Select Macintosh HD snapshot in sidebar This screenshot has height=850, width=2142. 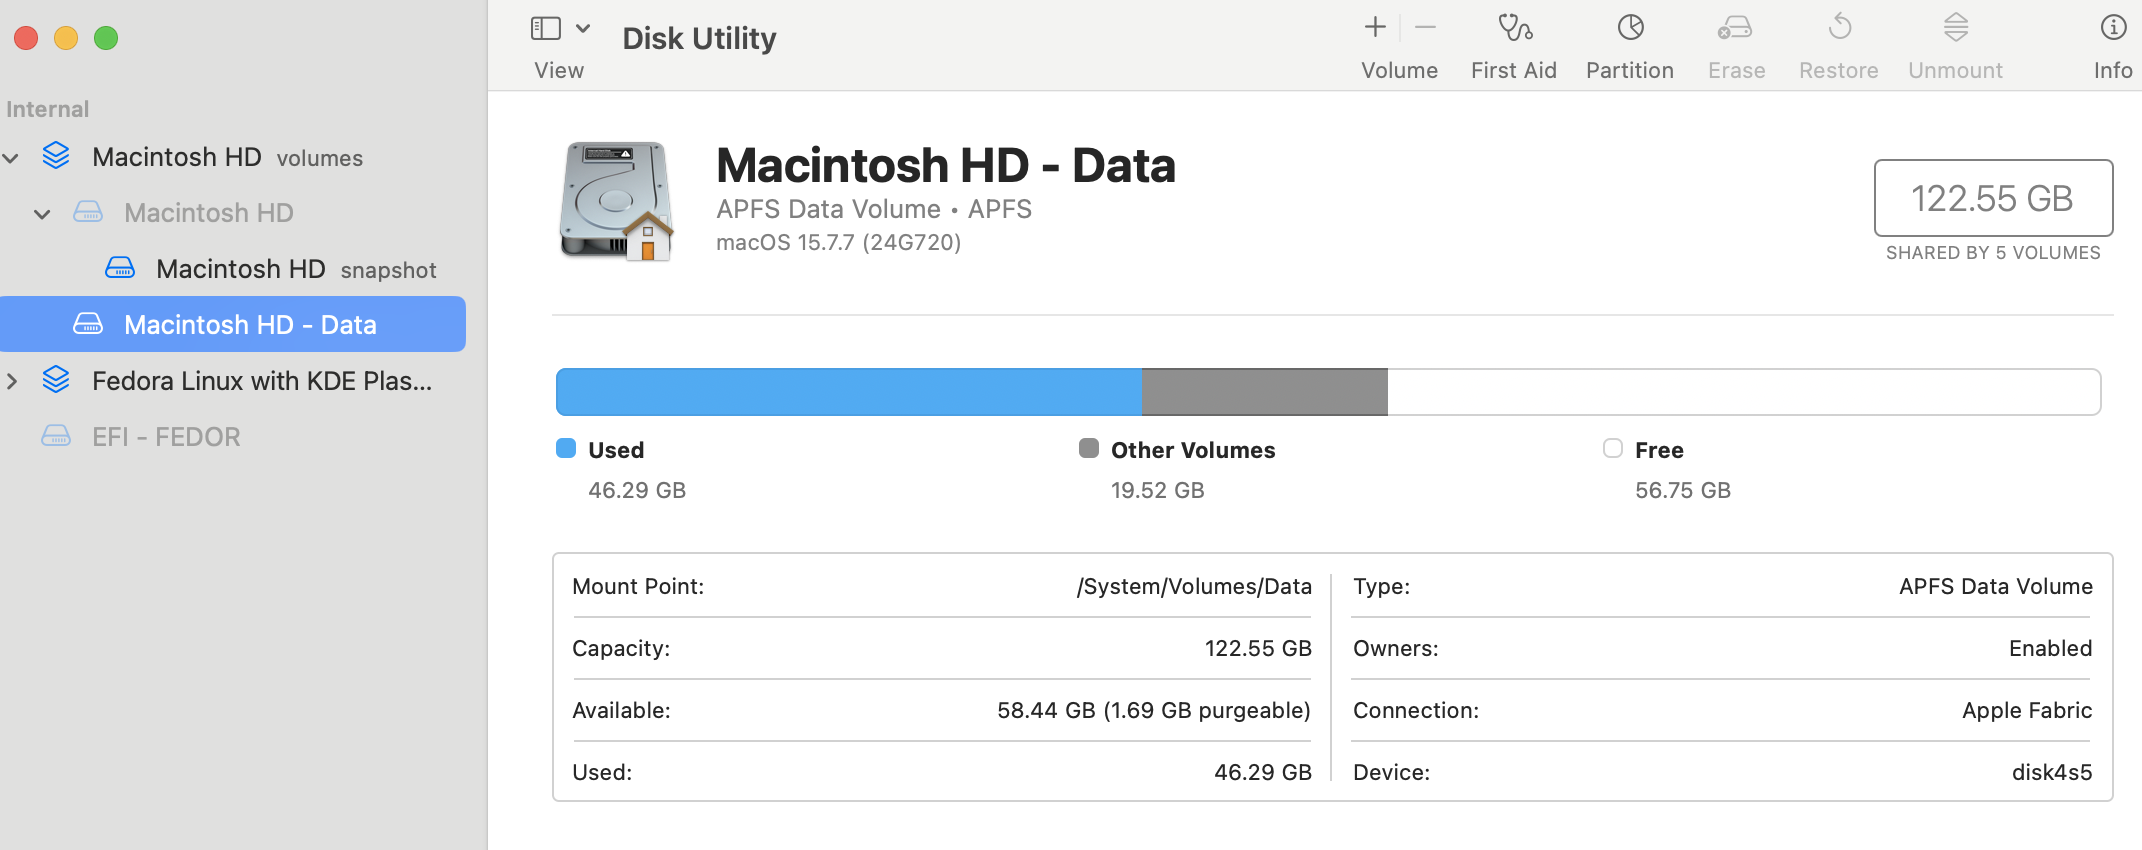233,269
